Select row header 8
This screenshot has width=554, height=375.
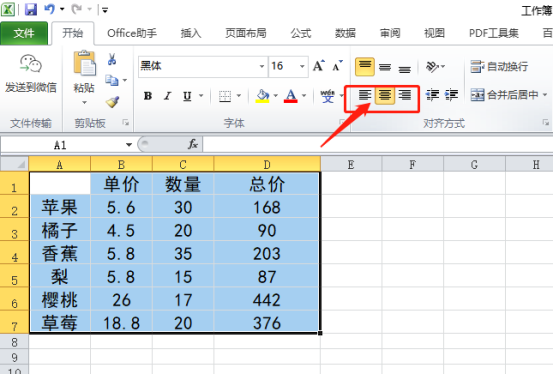[x=14, y=342]
